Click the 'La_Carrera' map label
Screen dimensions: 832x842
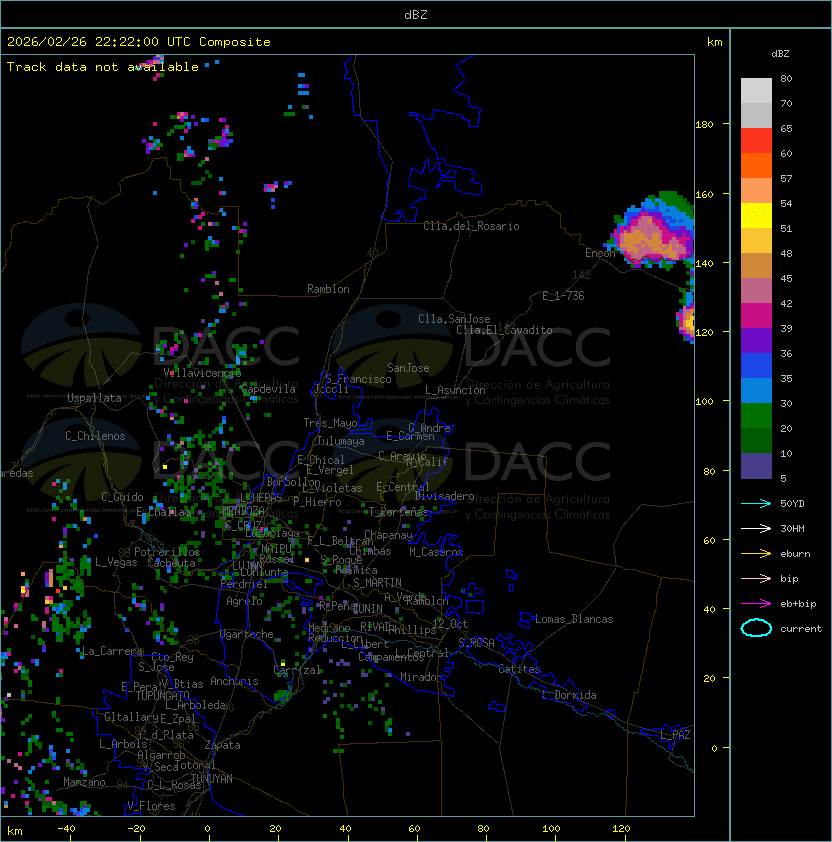(112, 651)
